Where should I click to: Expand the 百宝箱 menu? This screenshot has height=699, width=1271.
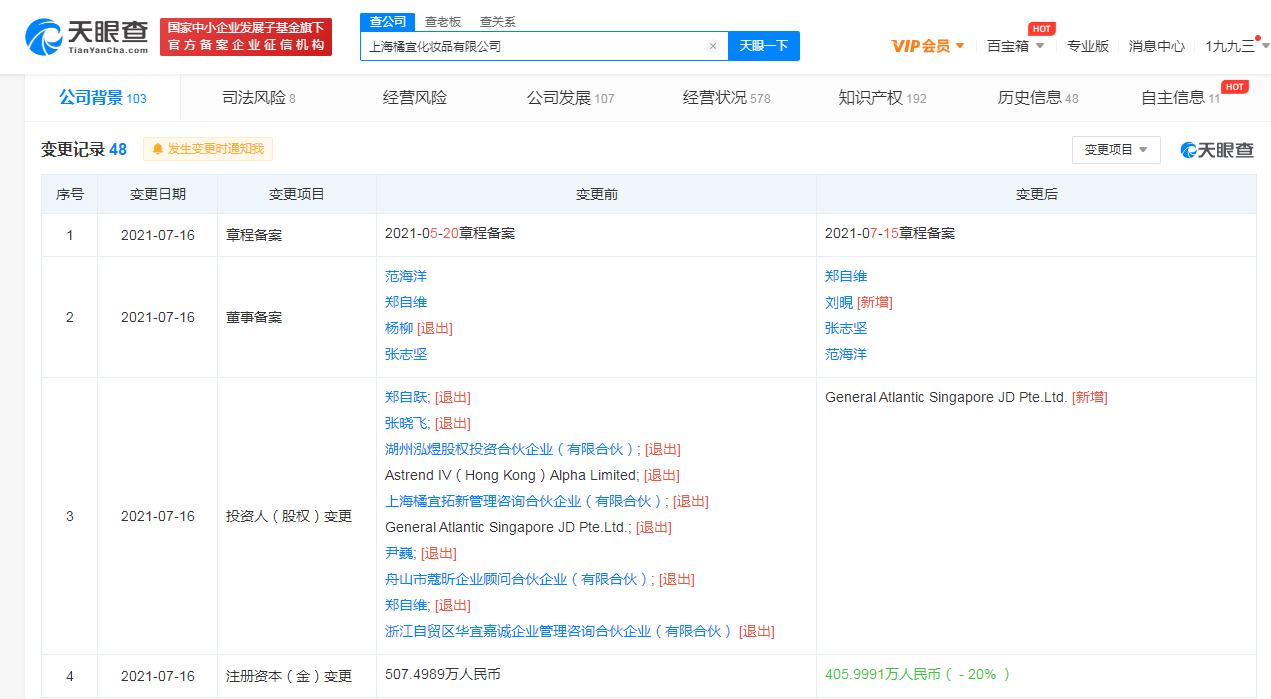click(x=1015, y=46)
